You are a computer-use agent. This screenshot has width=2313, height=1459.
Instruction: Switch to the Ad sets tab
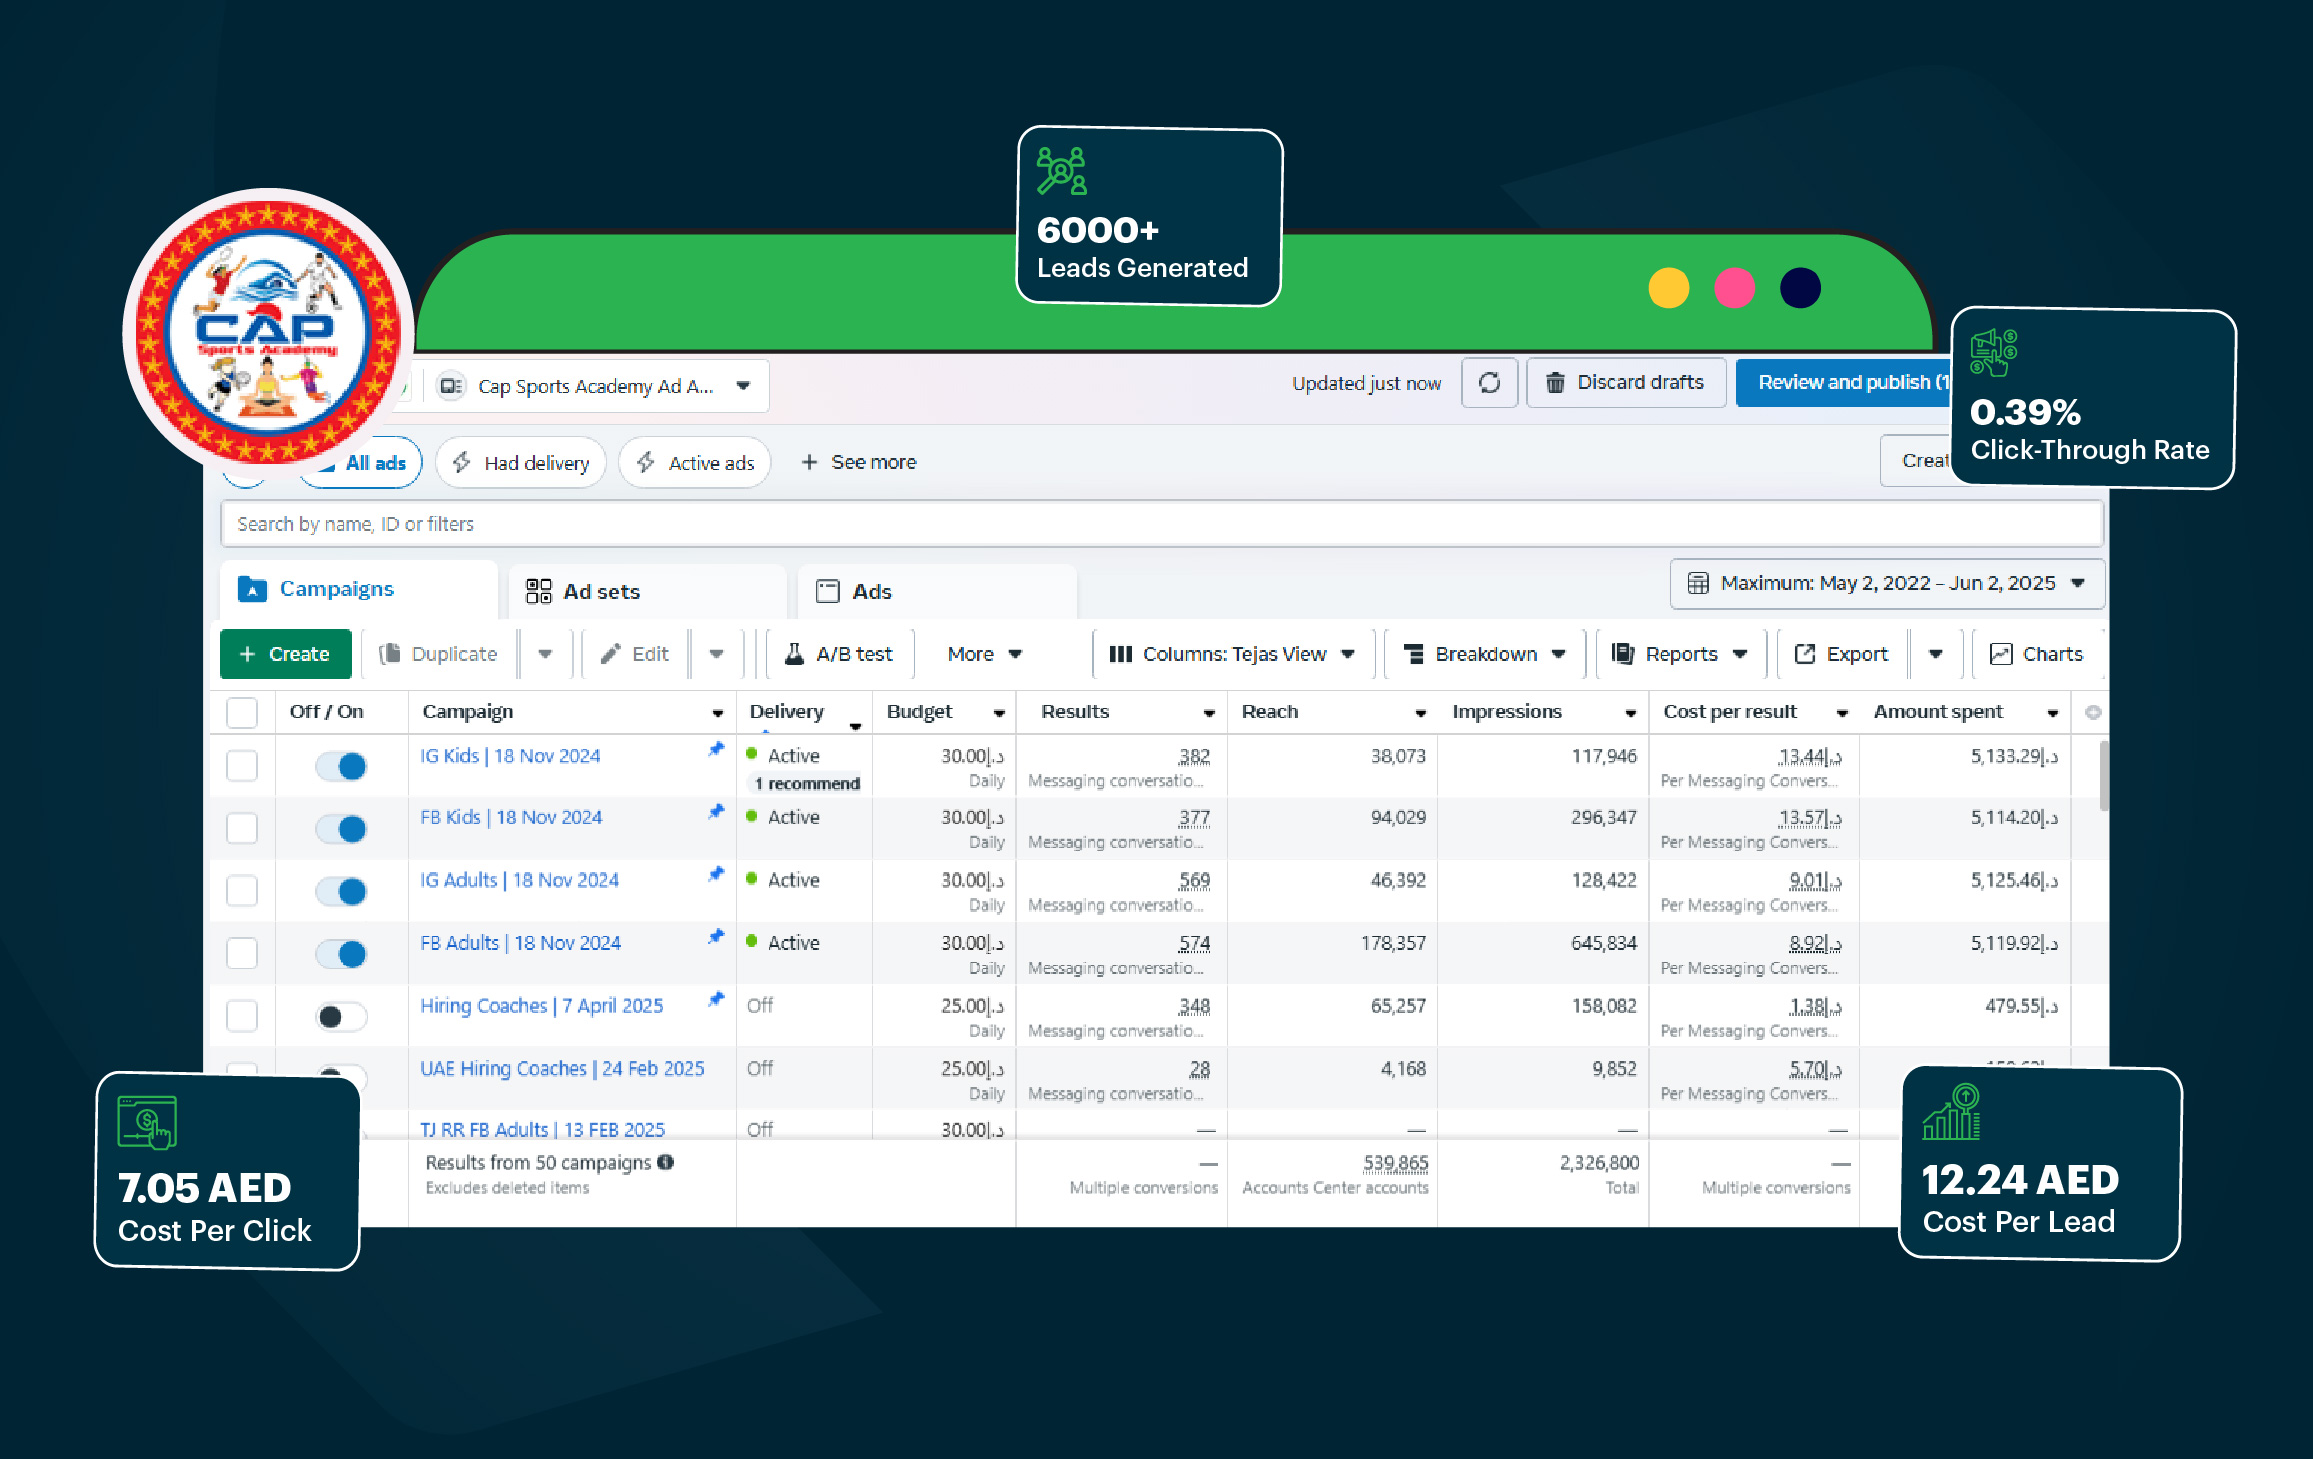point(647,591)
